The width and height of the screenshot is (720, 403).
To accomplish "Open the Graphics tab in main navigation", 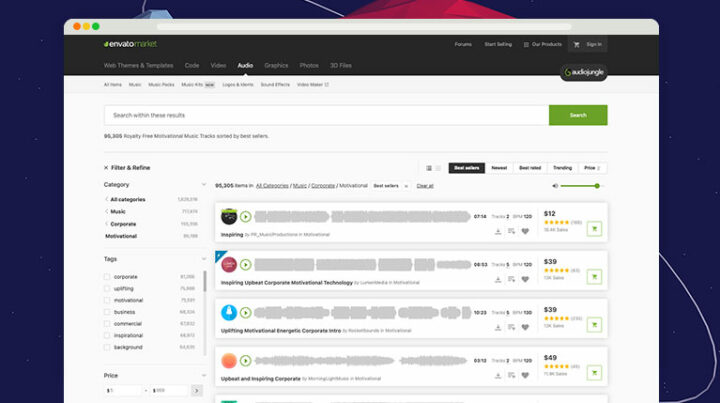I will click(x=276, y=65).
